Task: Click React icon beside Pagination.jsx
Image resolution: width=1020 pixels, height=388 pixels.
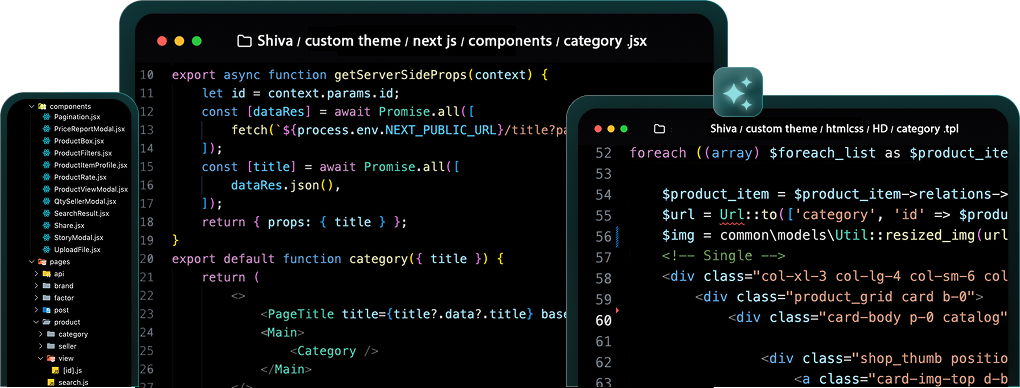Action: 47,117
